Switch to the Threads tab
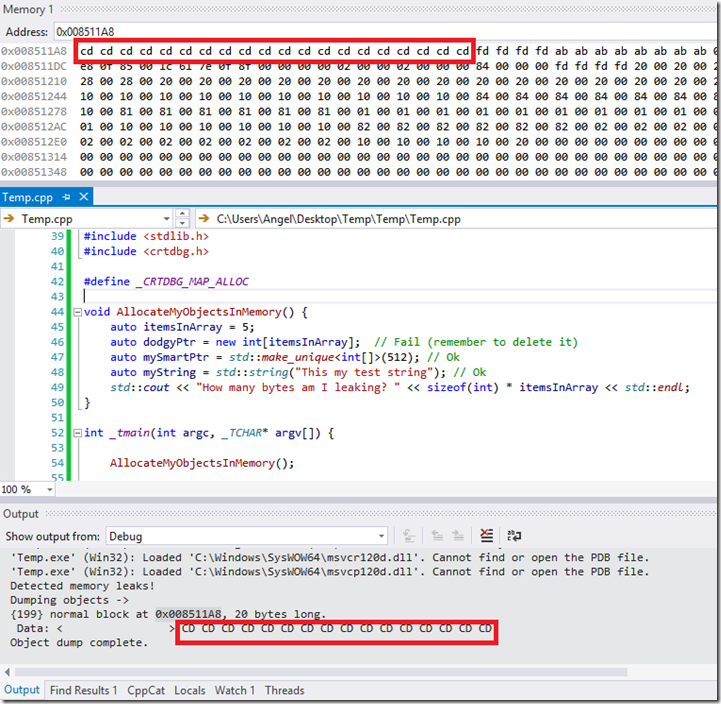Screen dimensions: 721x704 point(284,690)
